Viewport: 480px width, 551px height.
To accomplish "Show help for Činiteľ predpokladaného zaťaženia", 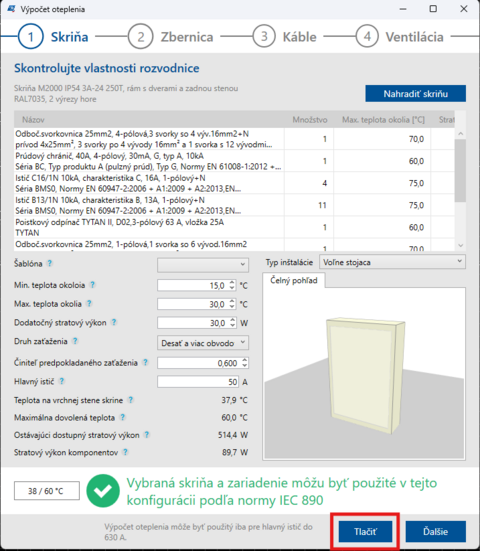I will pos(145,362).
